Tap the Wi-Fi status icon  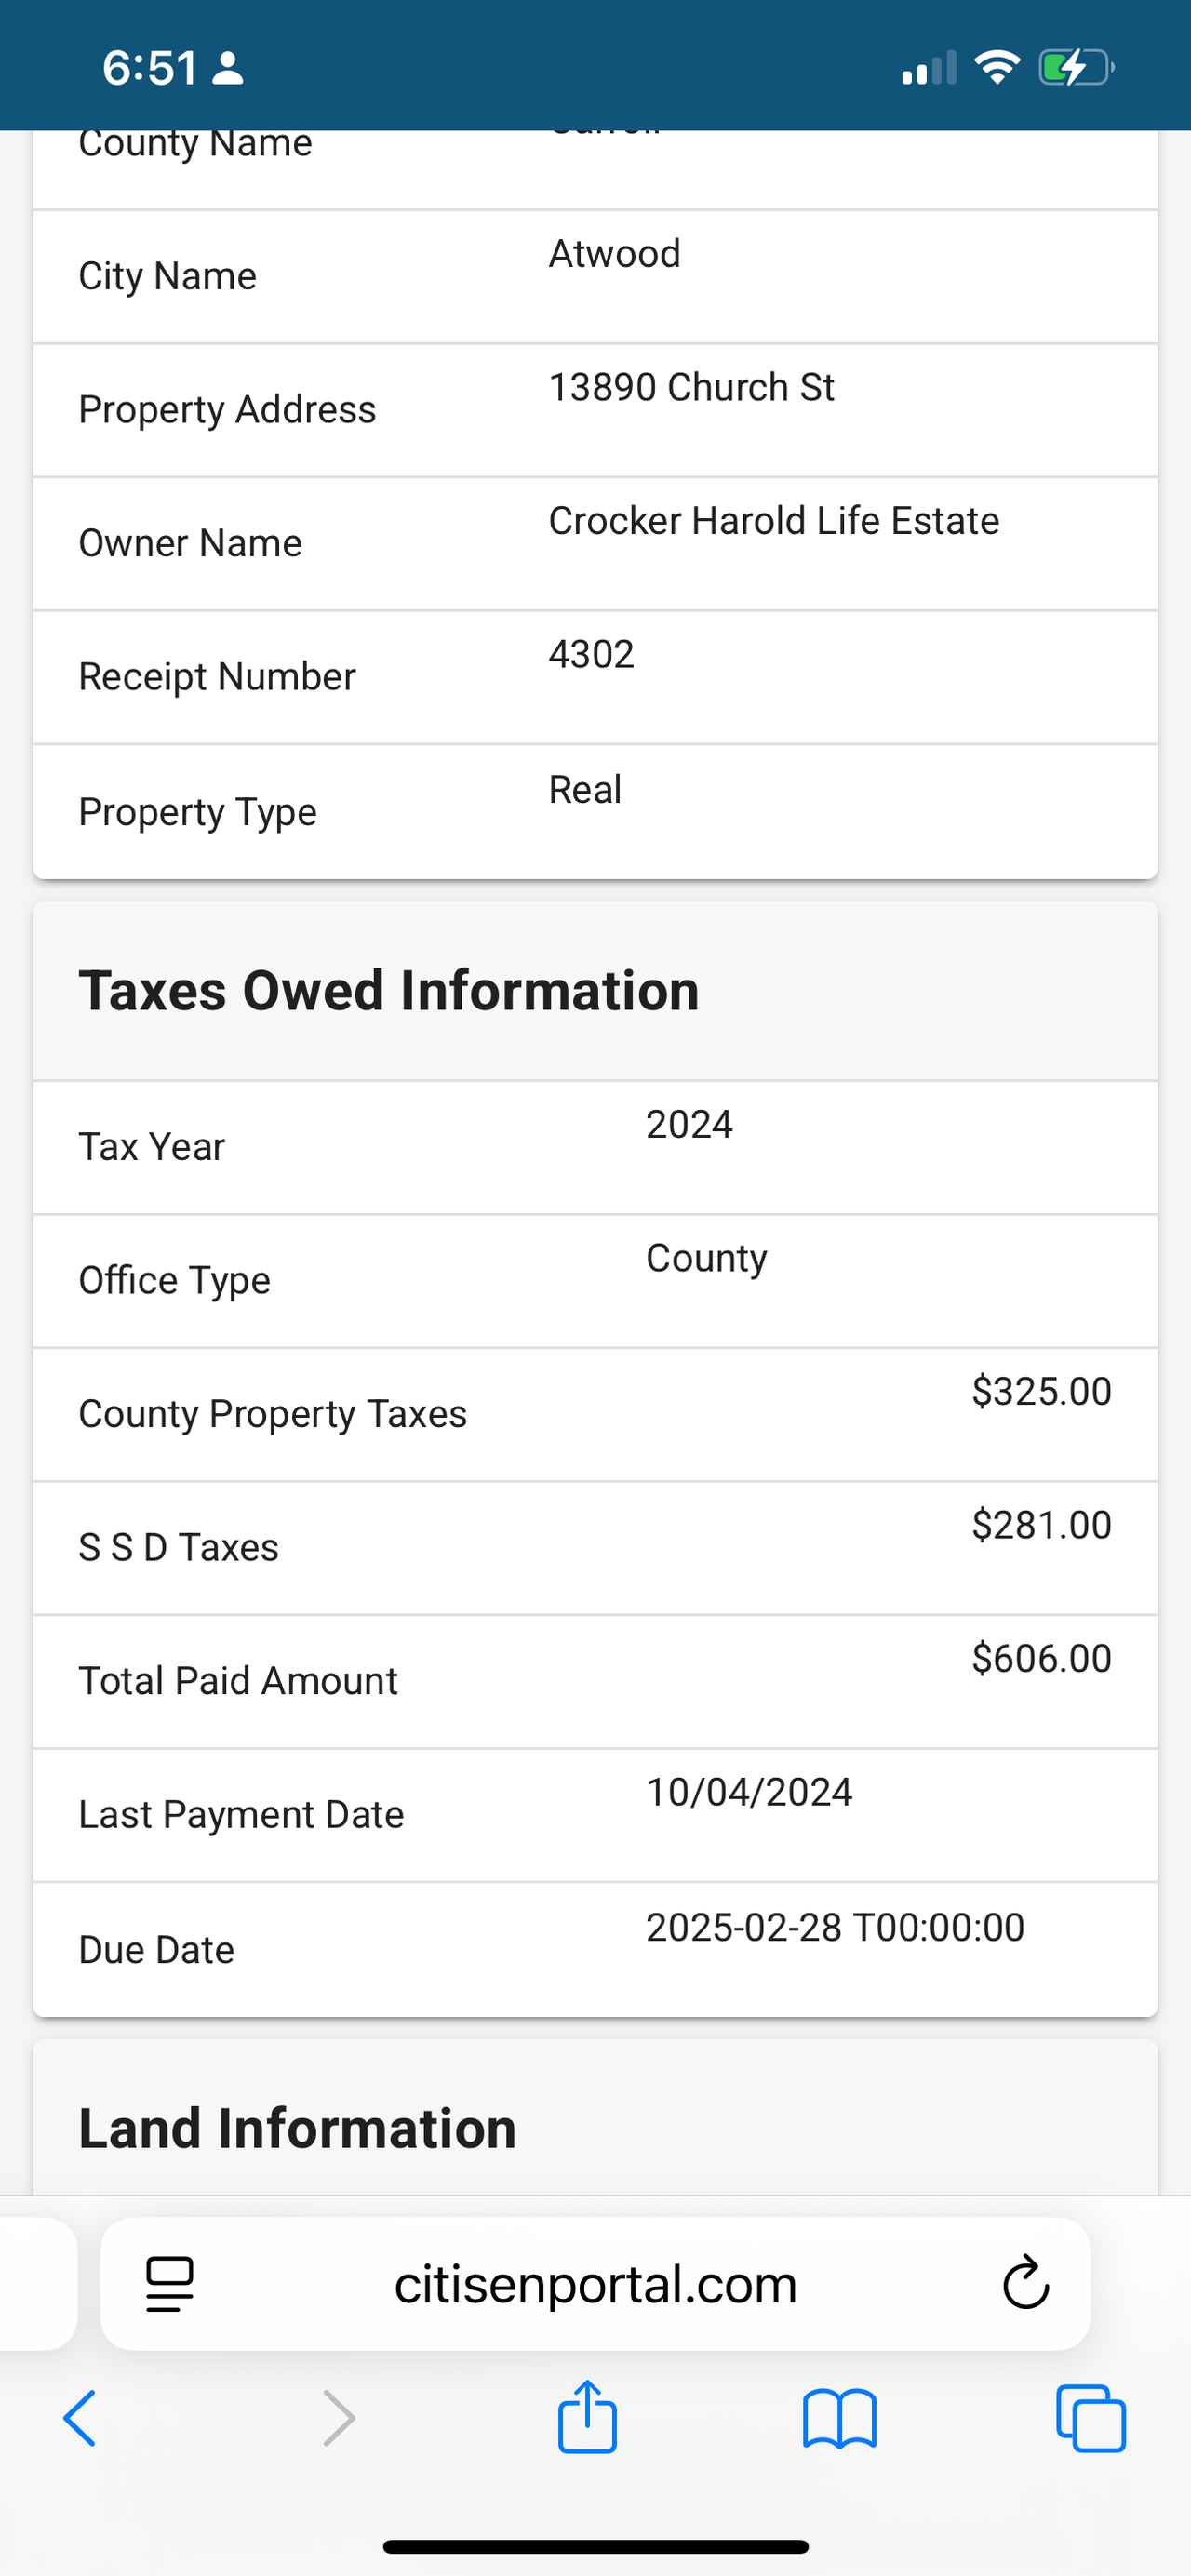[996, 68]
